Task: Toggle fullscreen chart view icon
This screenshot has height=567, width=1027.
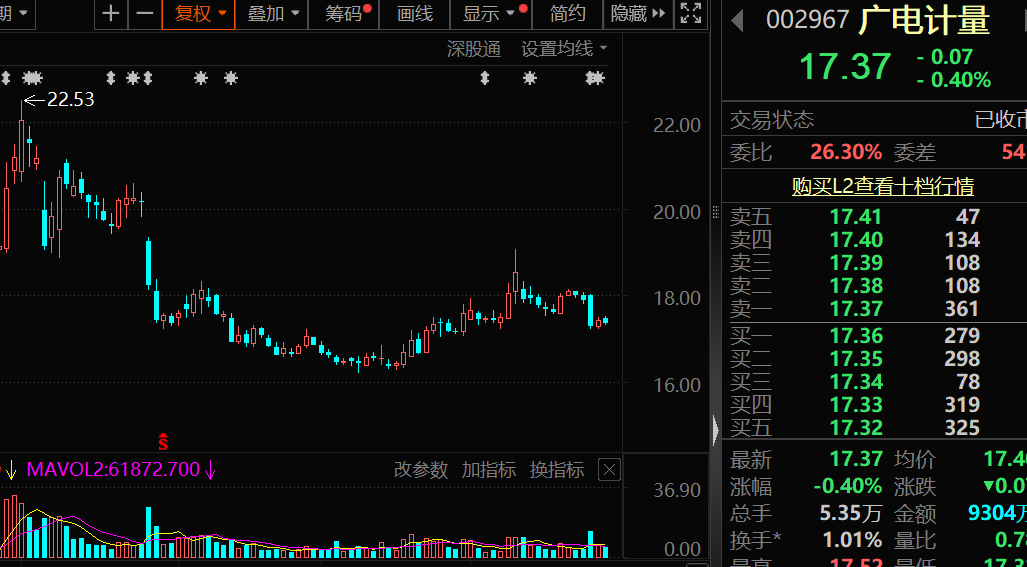Action: [690, 14]
